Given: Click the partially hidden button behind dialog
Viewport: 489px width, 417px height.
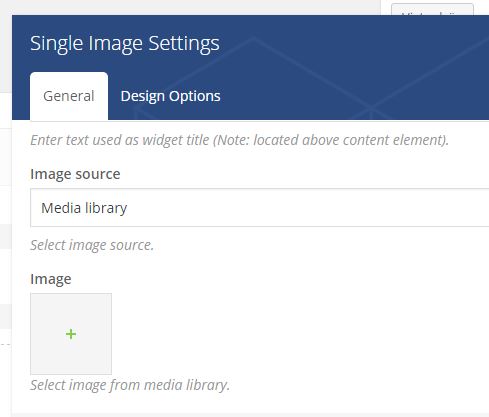Looking at the screenshot, I should click(432, 9).
